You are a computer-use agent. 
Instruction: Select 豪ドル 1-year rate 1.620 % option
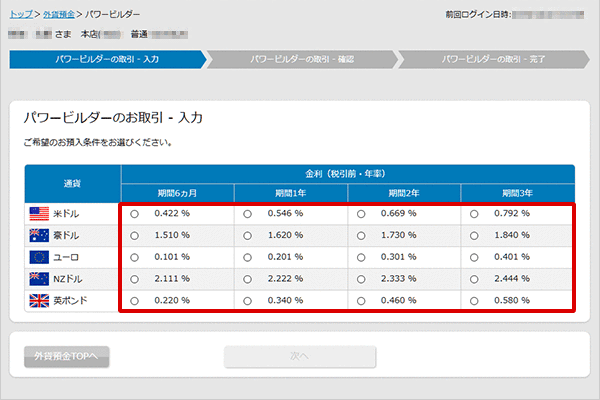tap(248, 235)
